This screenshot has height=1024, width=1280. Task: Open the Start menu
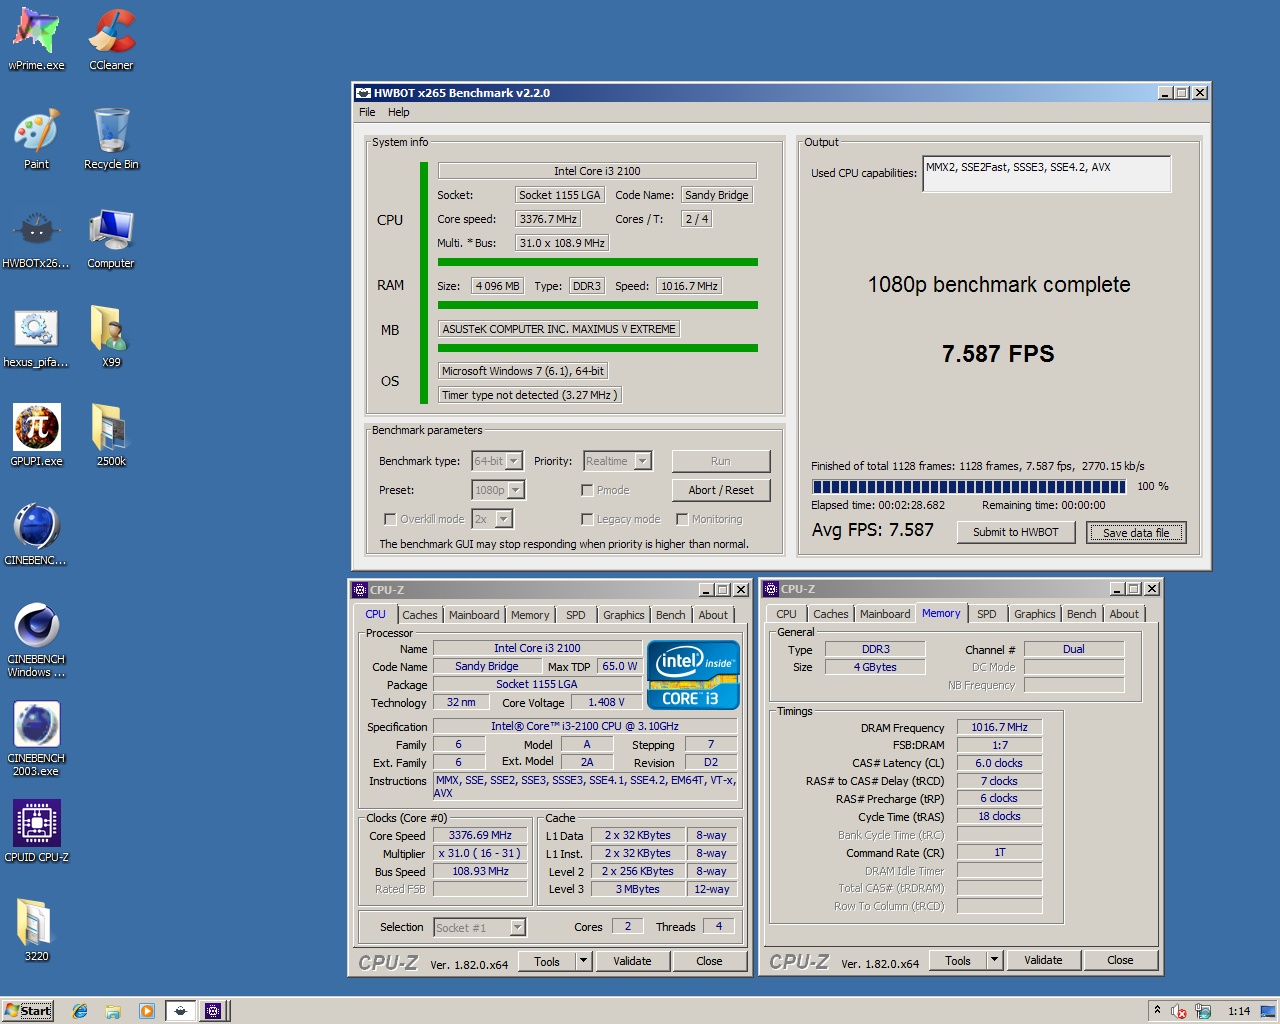pyautogui.click(x=28, y=1011)
